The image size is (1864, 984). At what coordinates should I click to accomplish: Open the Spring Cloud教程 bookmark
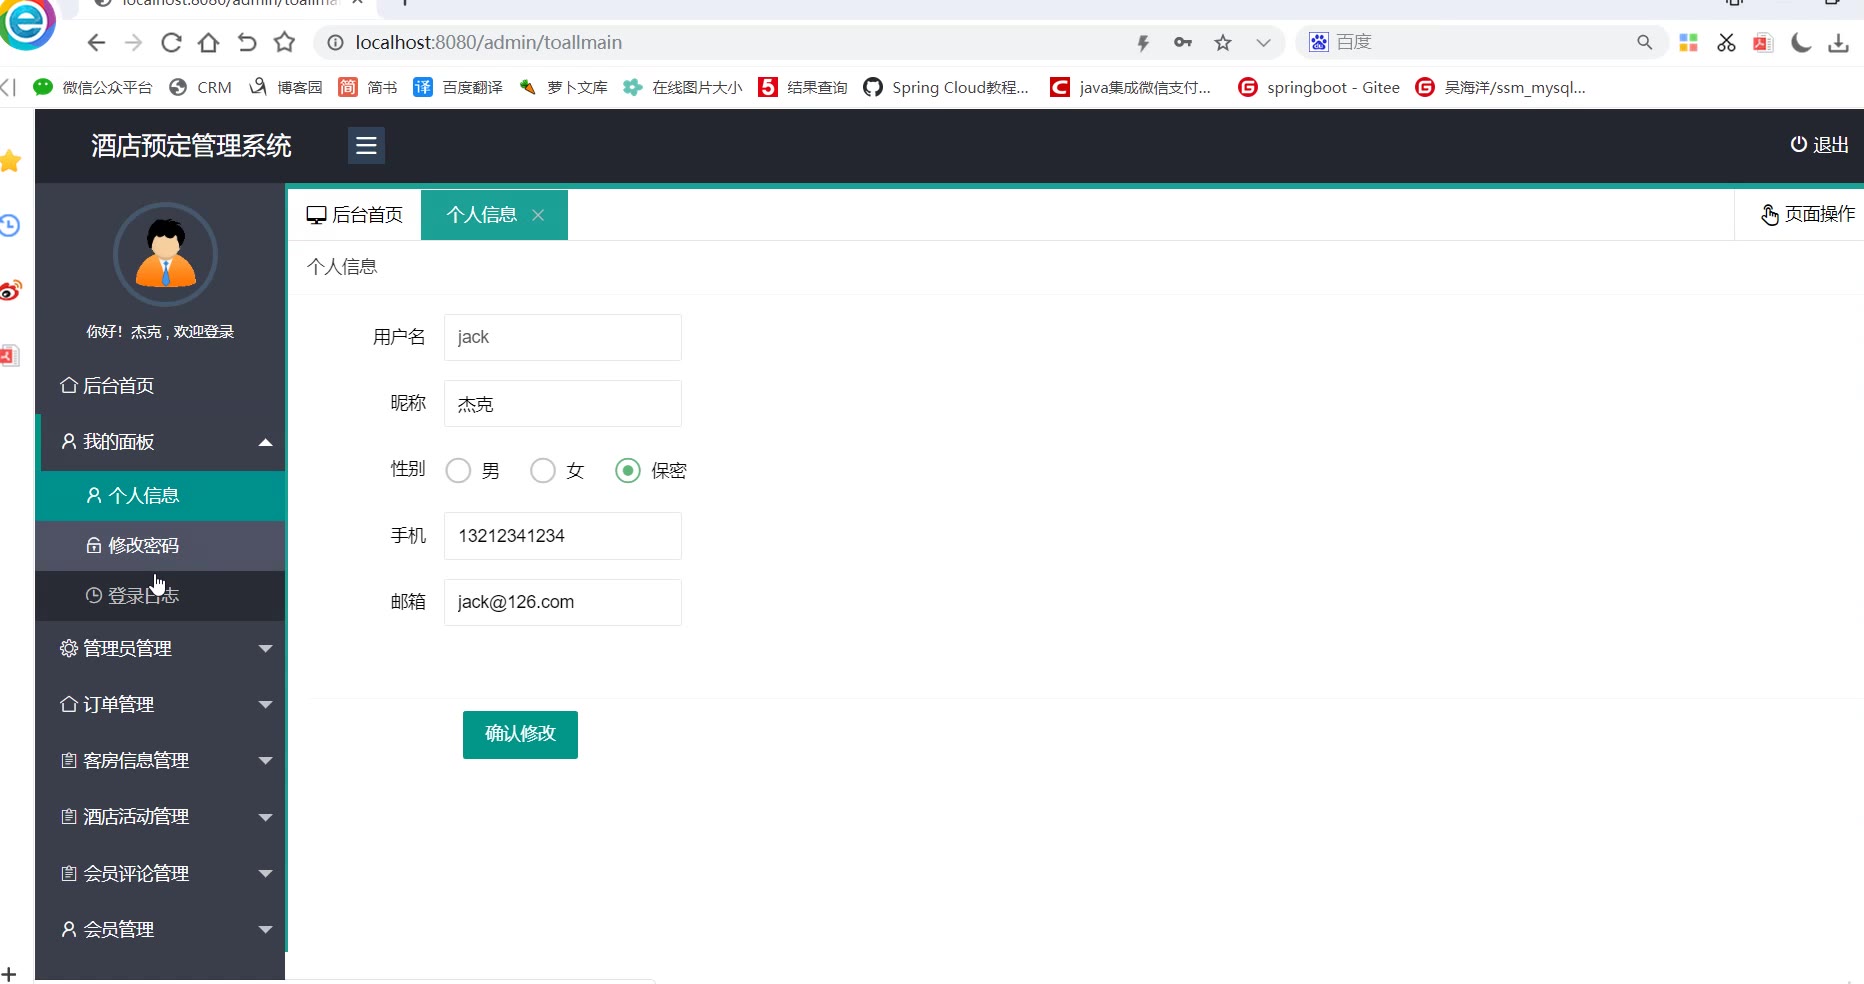point(946,88)
